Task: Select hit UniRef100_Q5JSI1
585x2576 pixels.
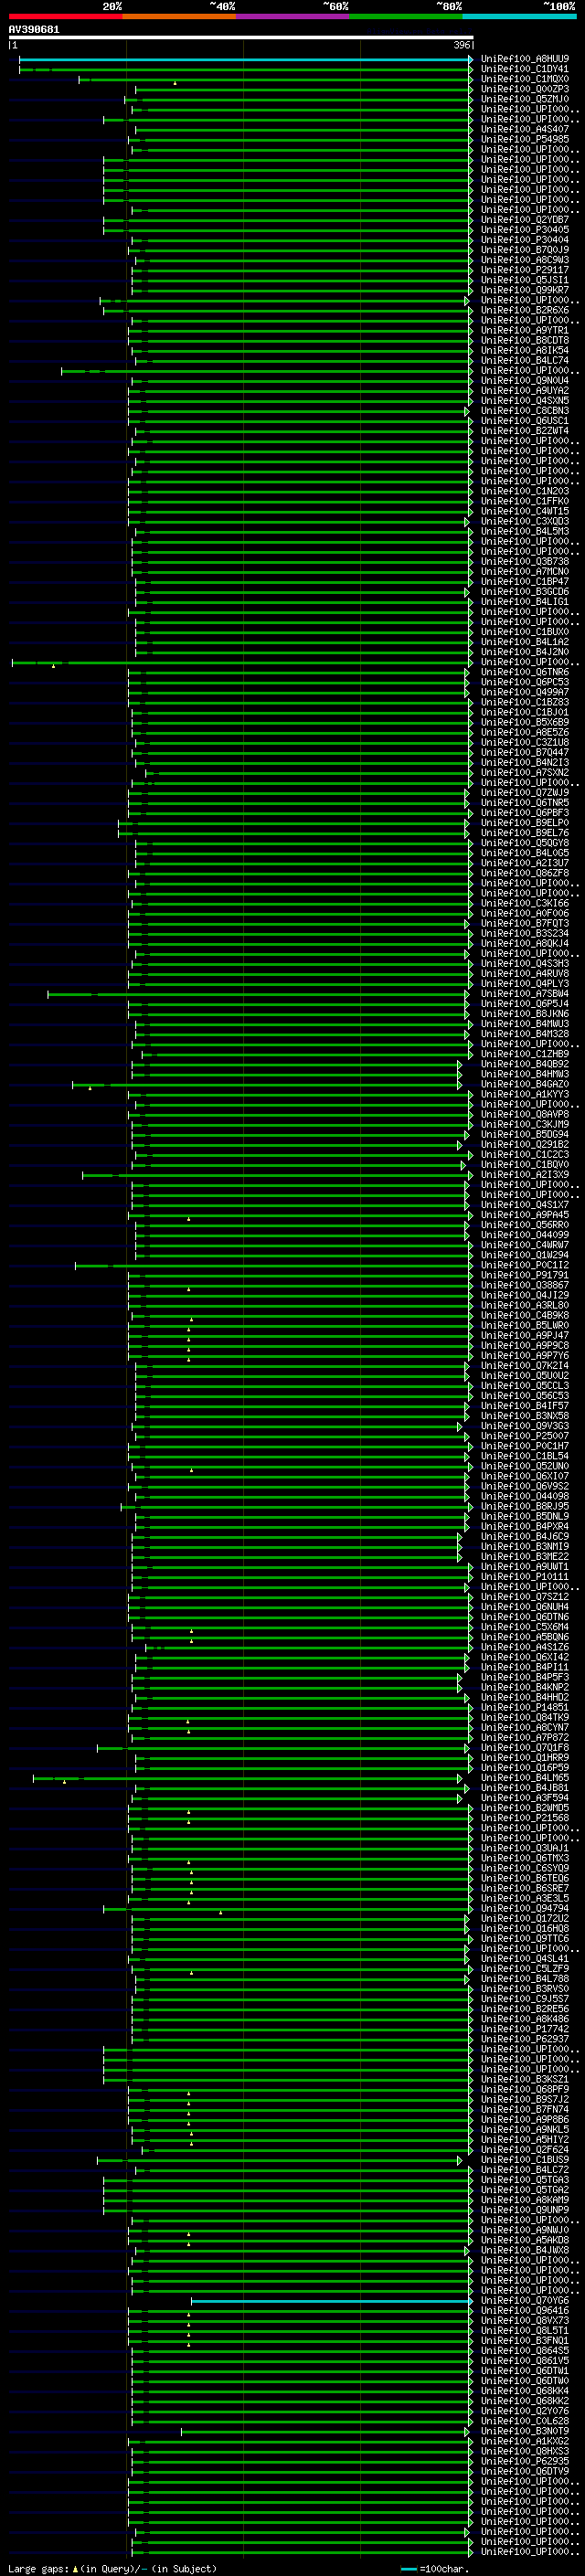Action: click(x=525, y=280)
